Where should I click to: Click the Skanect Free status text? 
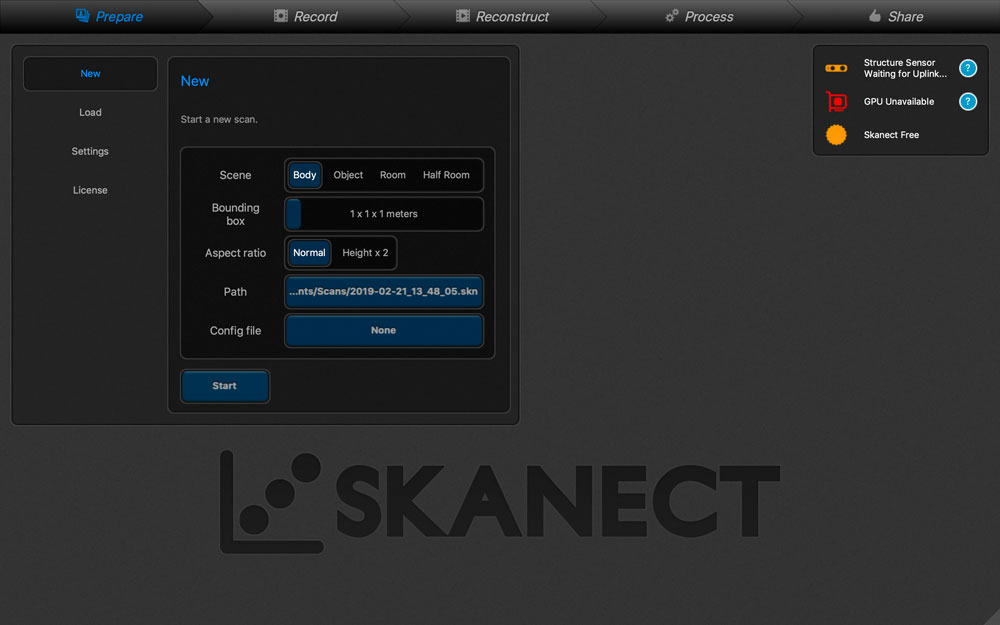[891, 135]
